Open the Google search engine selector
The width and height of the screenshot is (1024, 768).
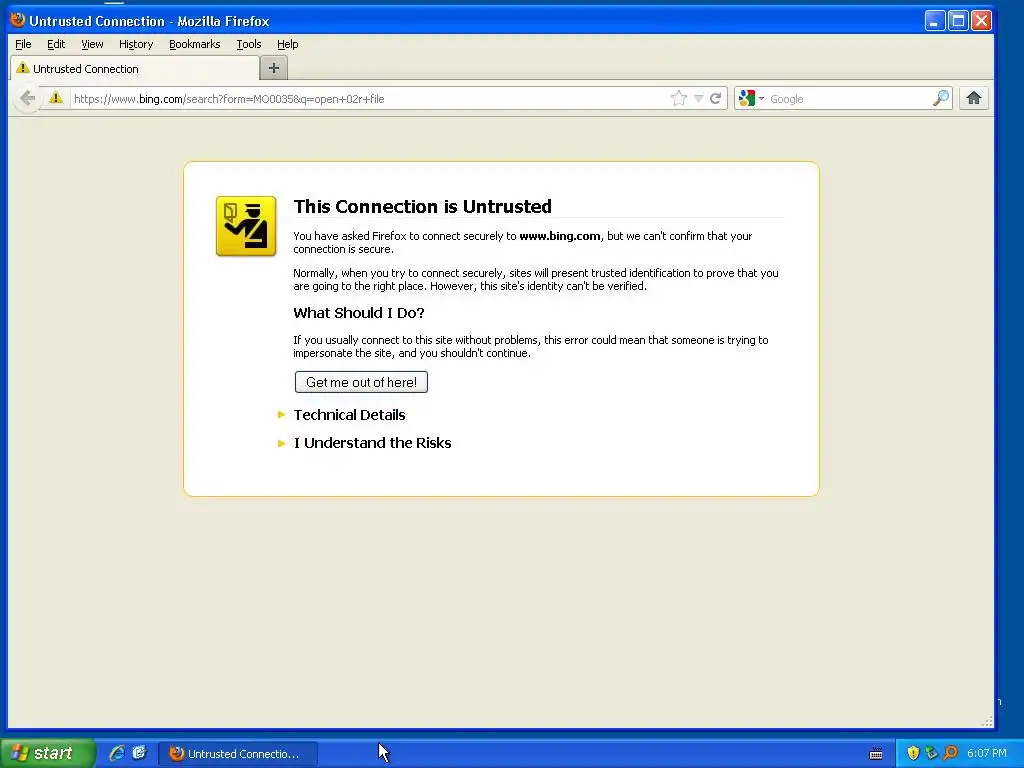coord(751,99)
